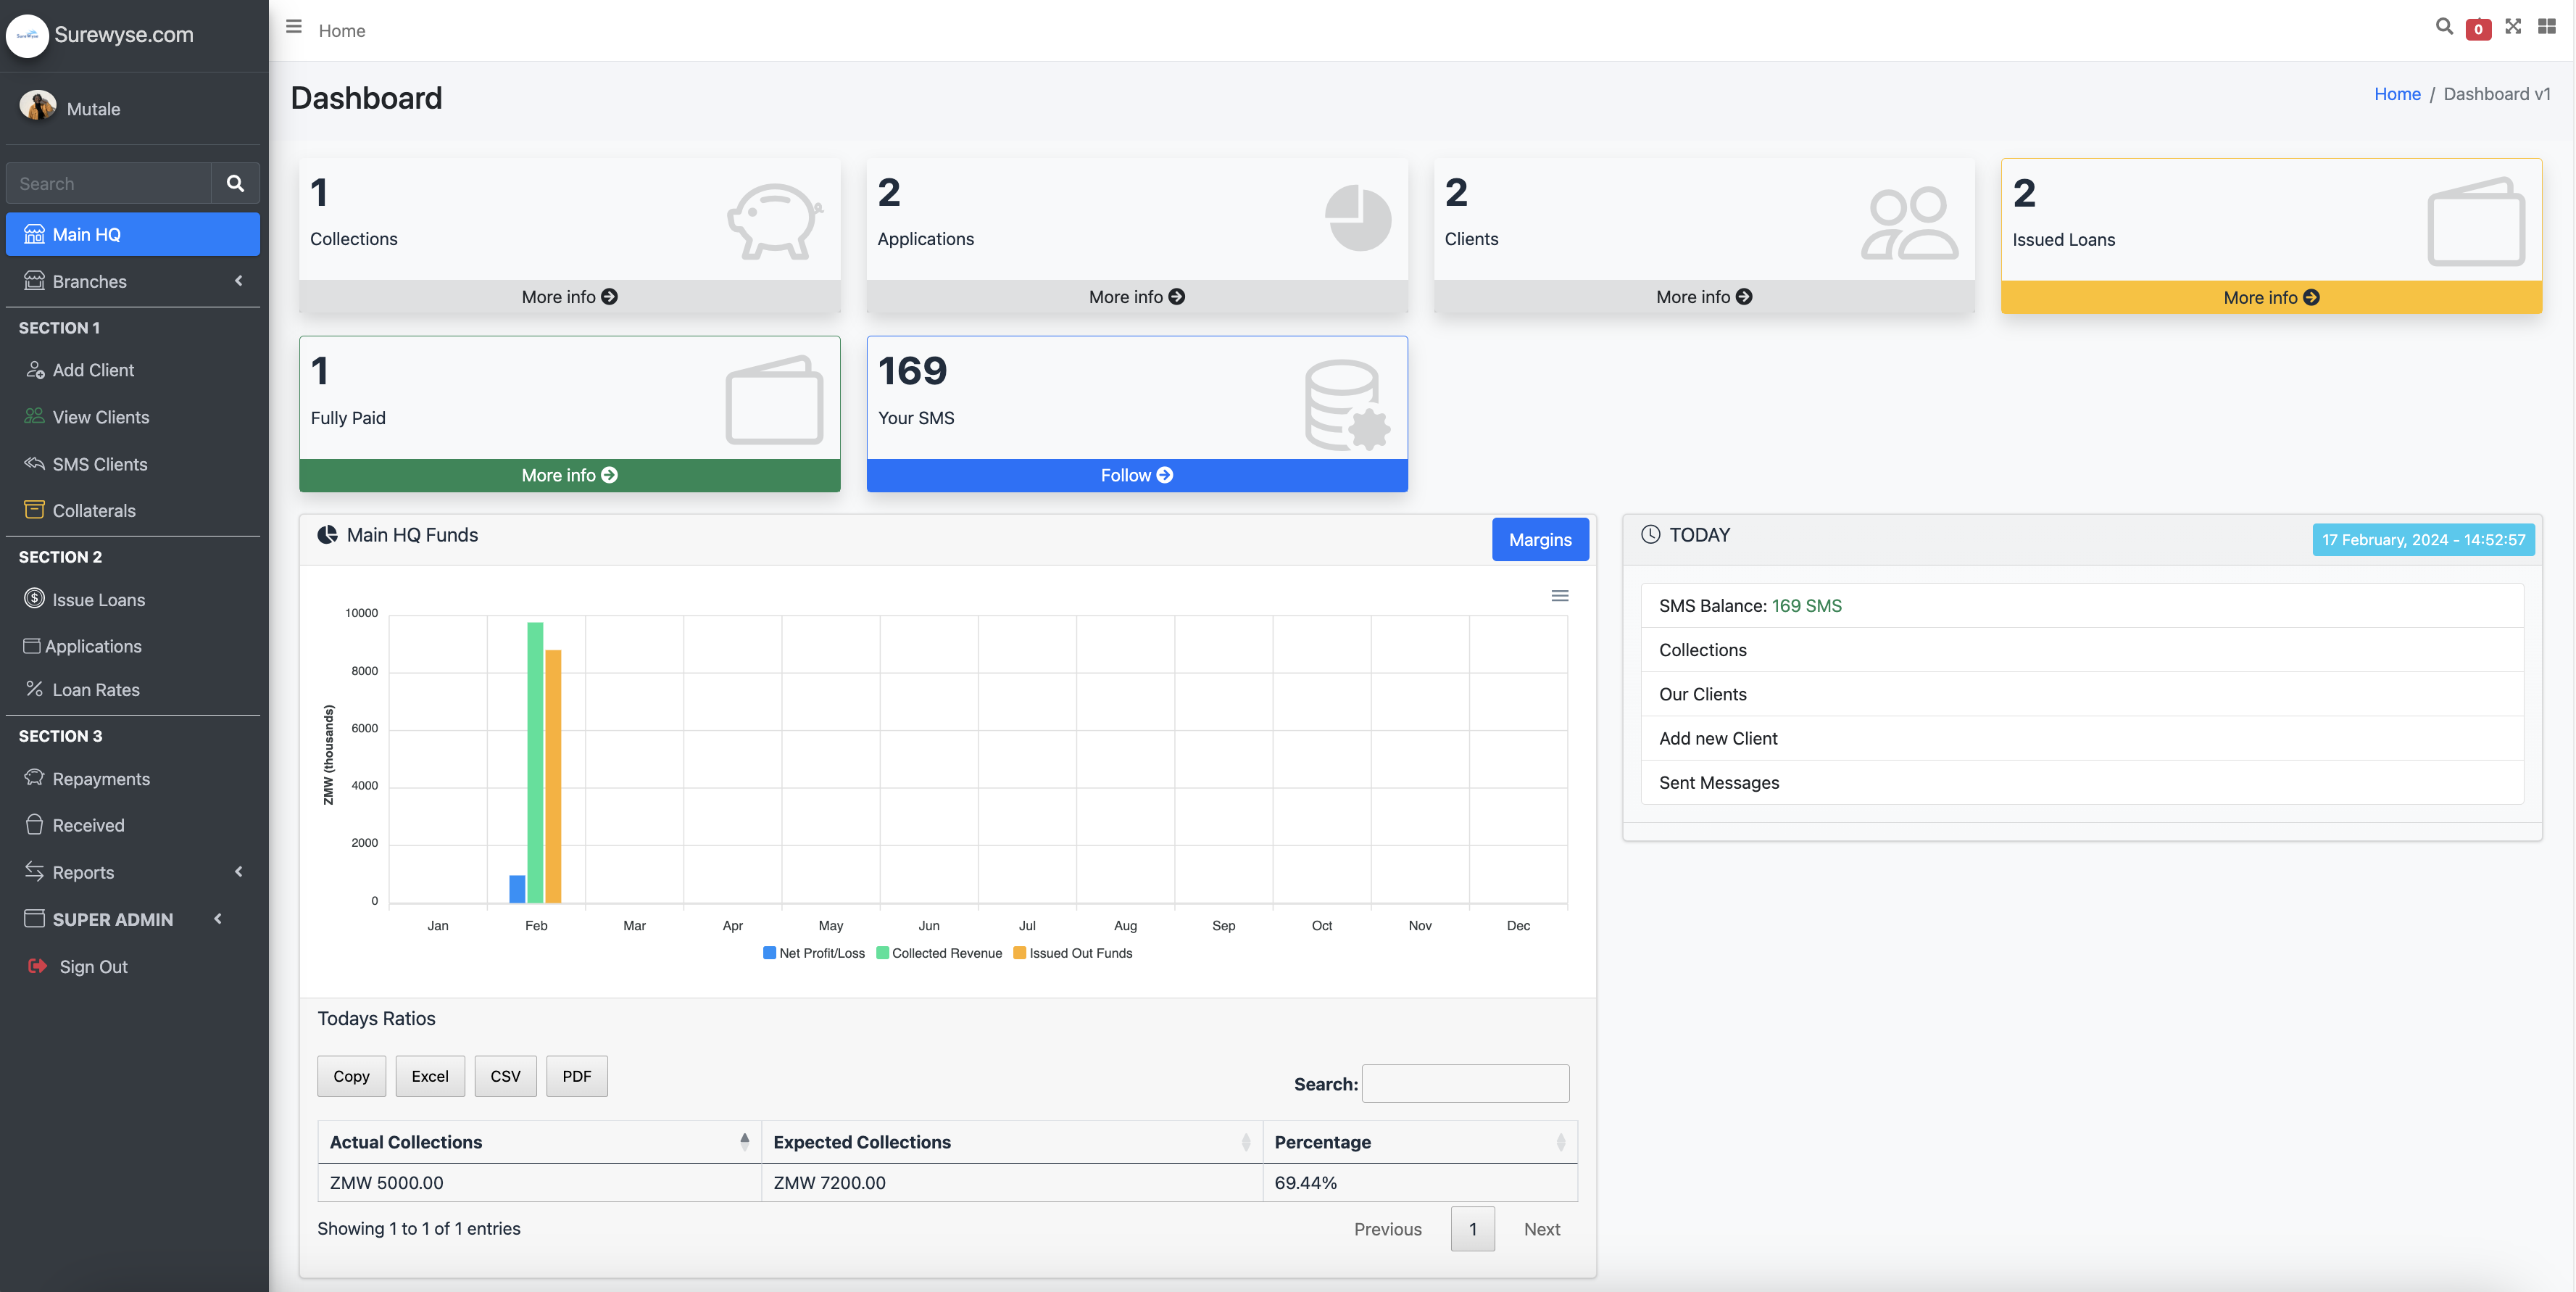The width and height of the screenshot is (2576, 1292).
Task: Sort by Actual Collections column
Action: click(539, 1141)
